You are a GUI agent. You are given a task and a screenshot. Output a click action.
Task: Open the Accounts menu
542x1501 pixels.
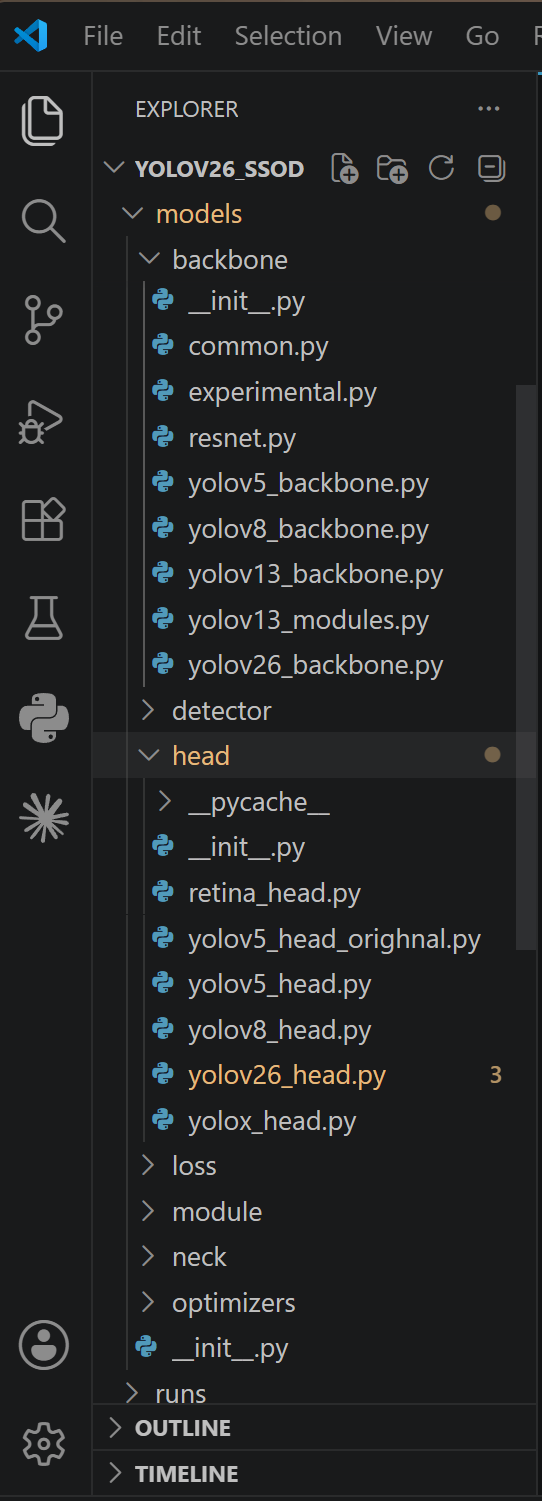coord(43,1345)
